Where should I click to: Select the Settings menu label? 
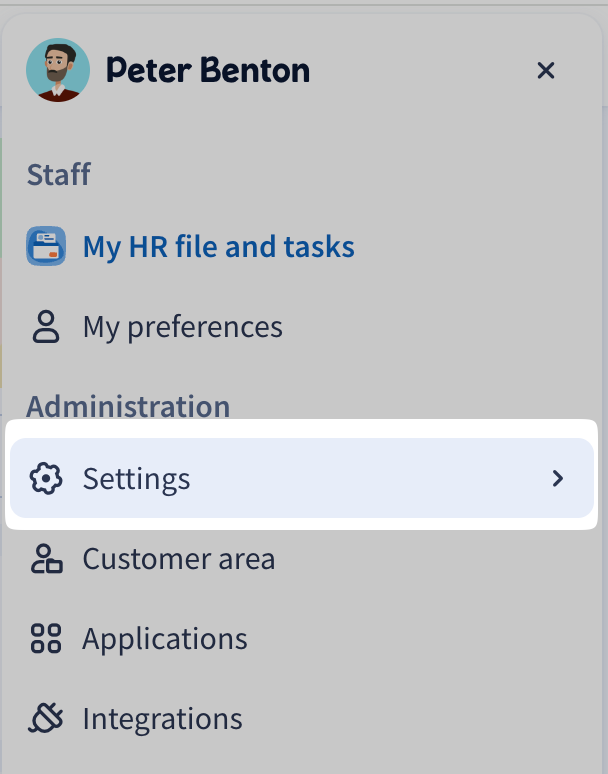click(136, 479)
